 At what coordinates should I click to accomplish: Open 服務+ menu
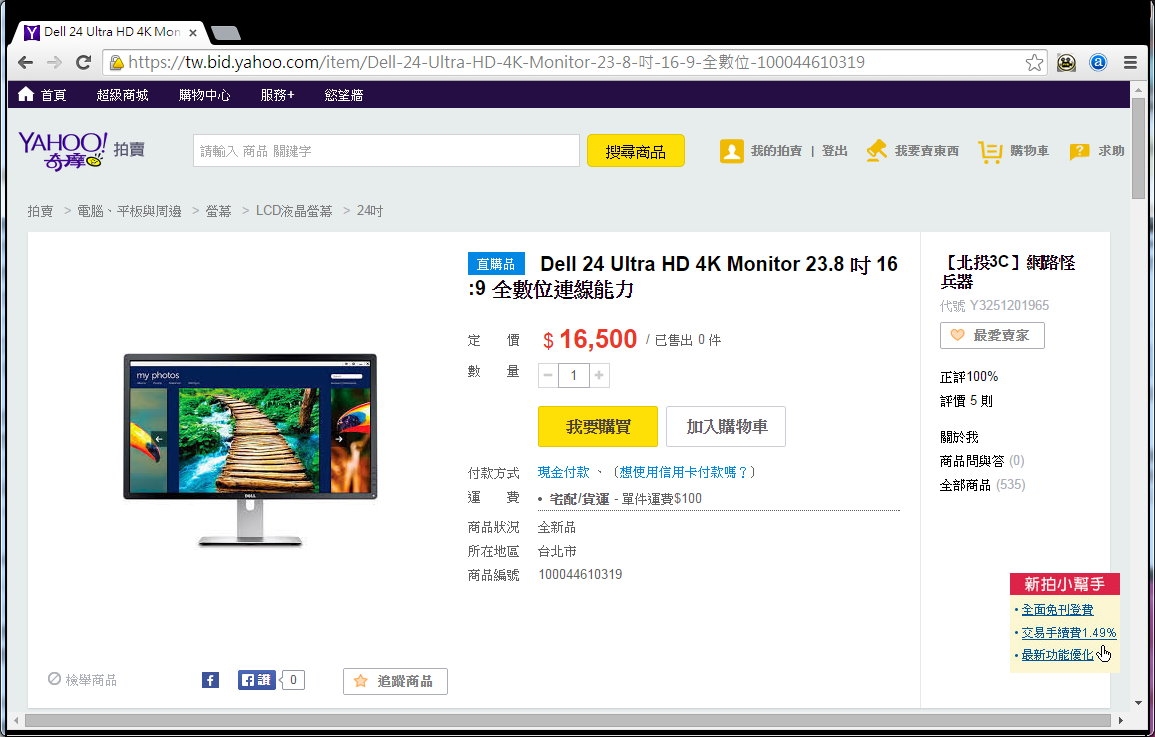pos(278,95)
